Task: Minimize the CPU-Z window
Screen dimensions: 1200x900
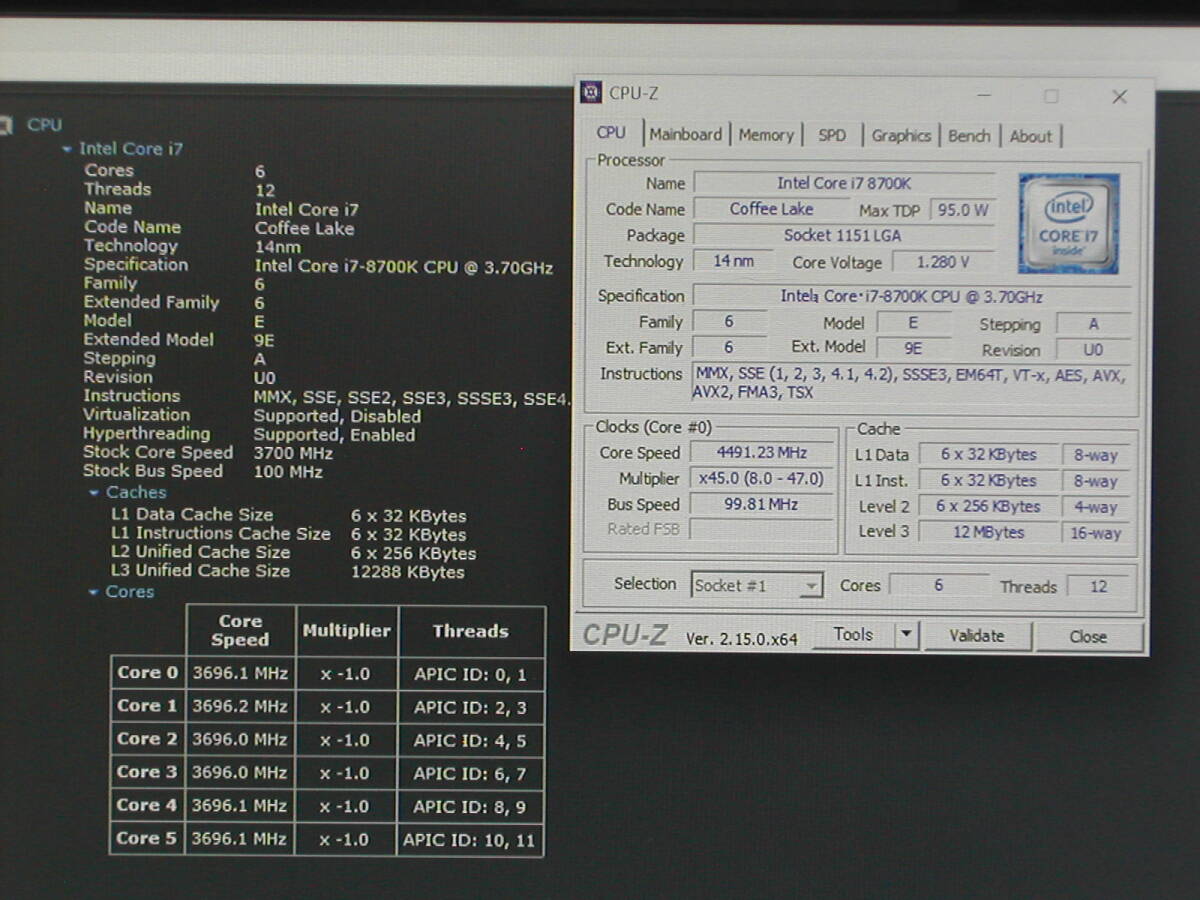Action: click(x=984, y=96)
